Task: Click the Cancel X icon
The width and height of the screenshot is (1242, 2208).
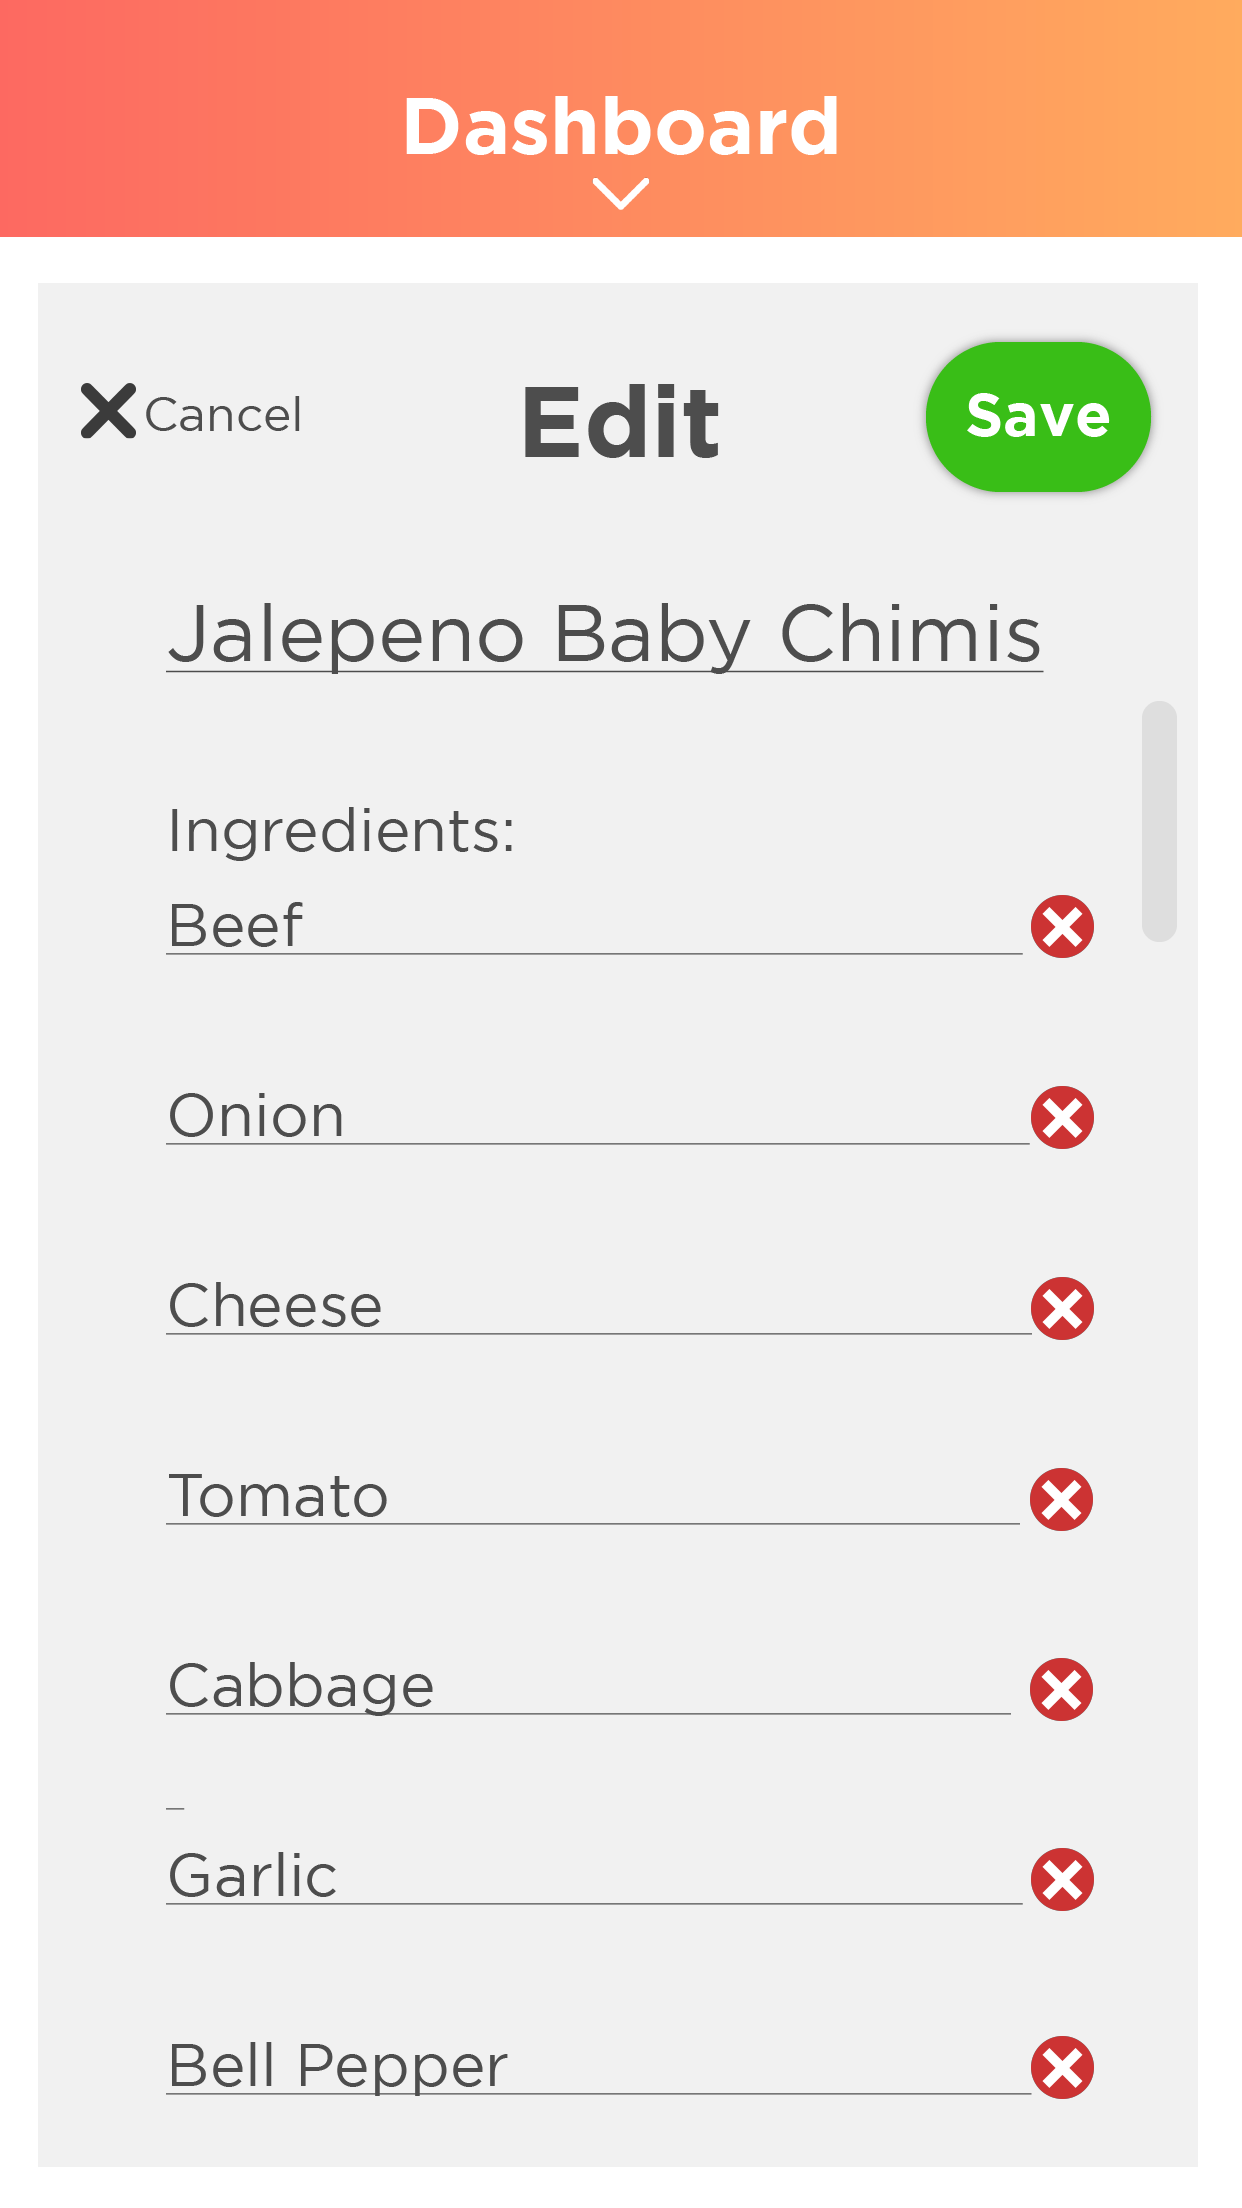Action: (x=108, y=411)
